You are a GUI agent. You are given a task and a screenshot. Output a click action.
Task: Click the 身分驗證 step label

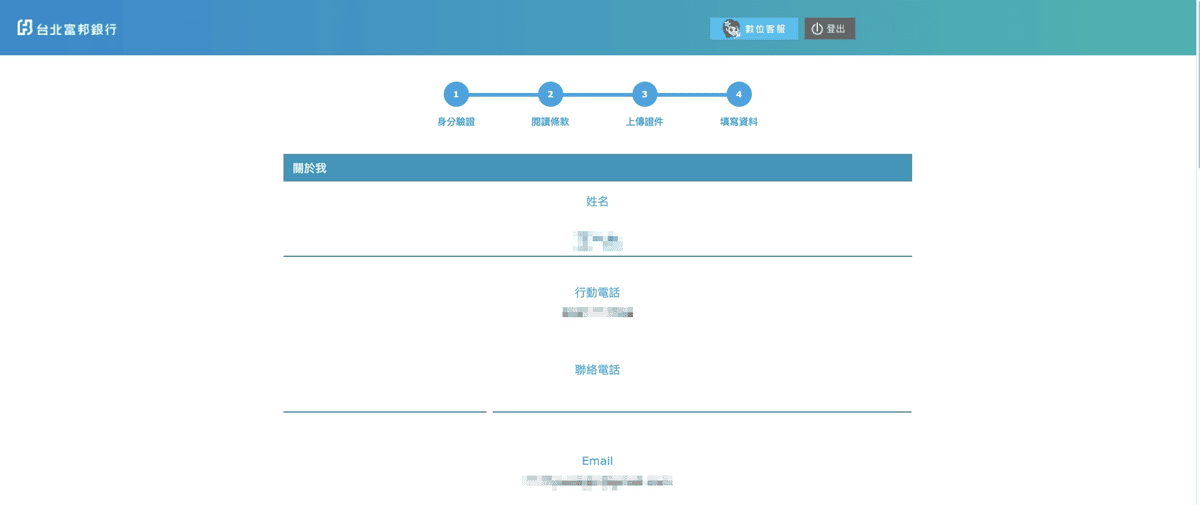pyautogui.click(x=456, y=122)
